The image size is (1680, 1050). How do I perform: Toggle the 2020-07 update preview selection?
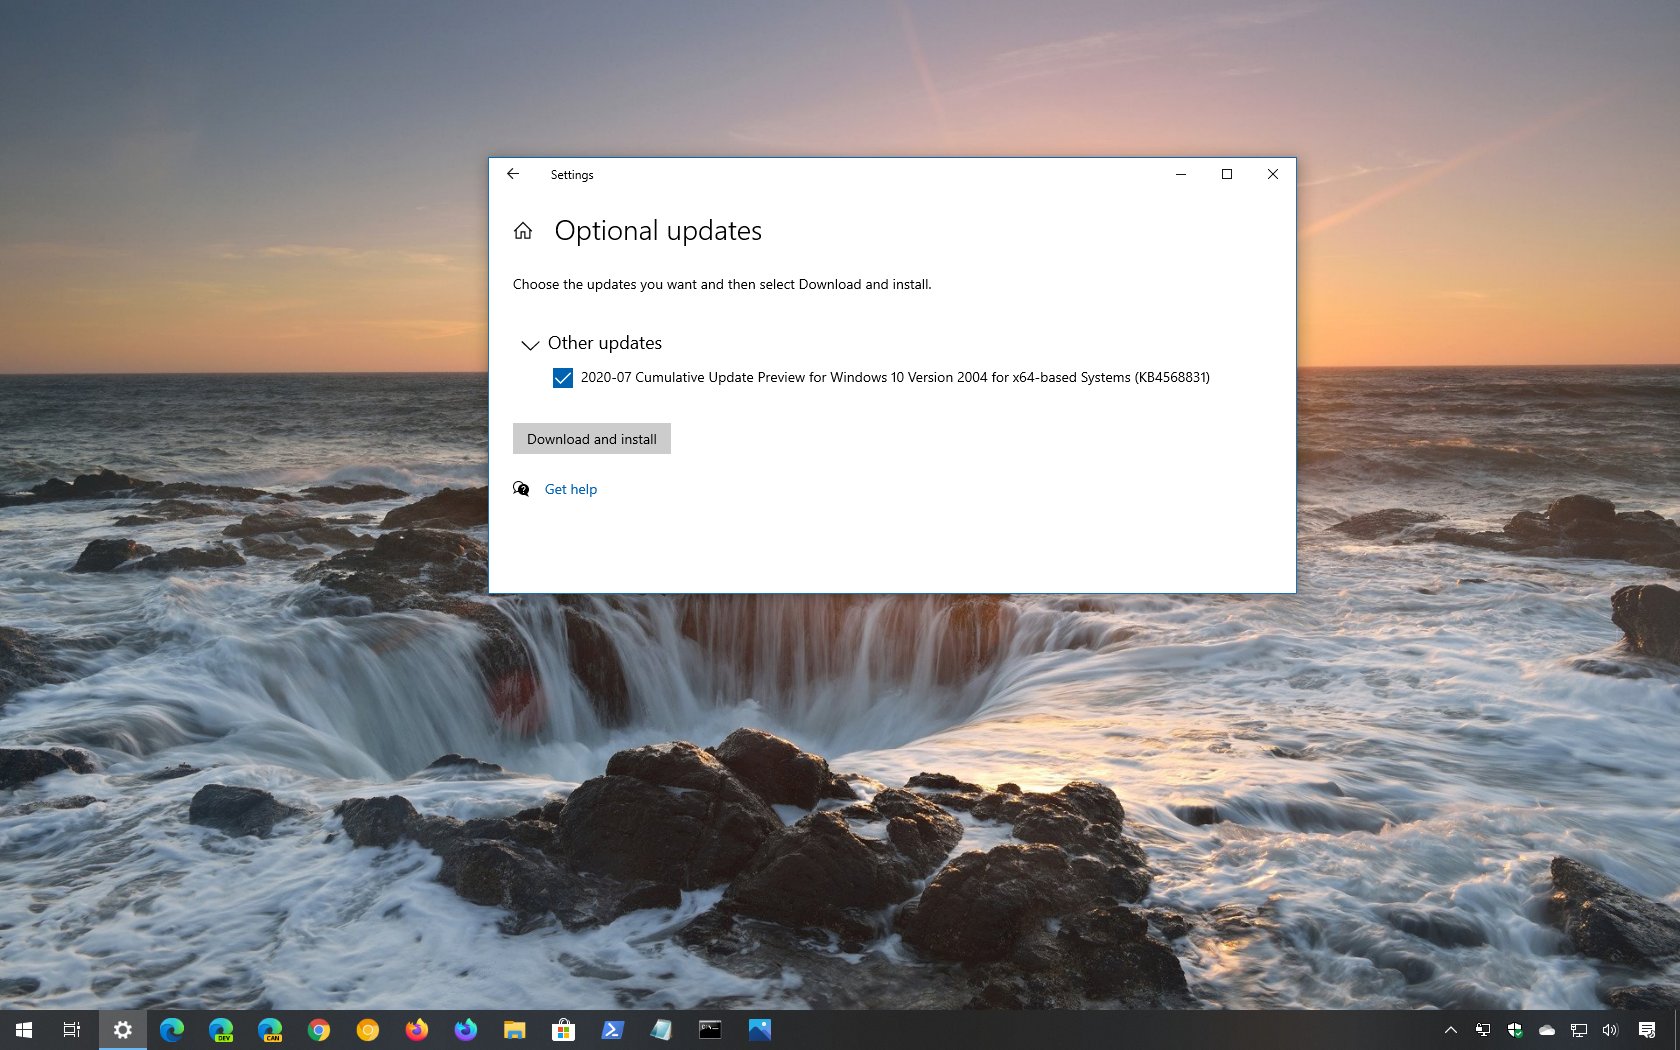pos(562,378)
